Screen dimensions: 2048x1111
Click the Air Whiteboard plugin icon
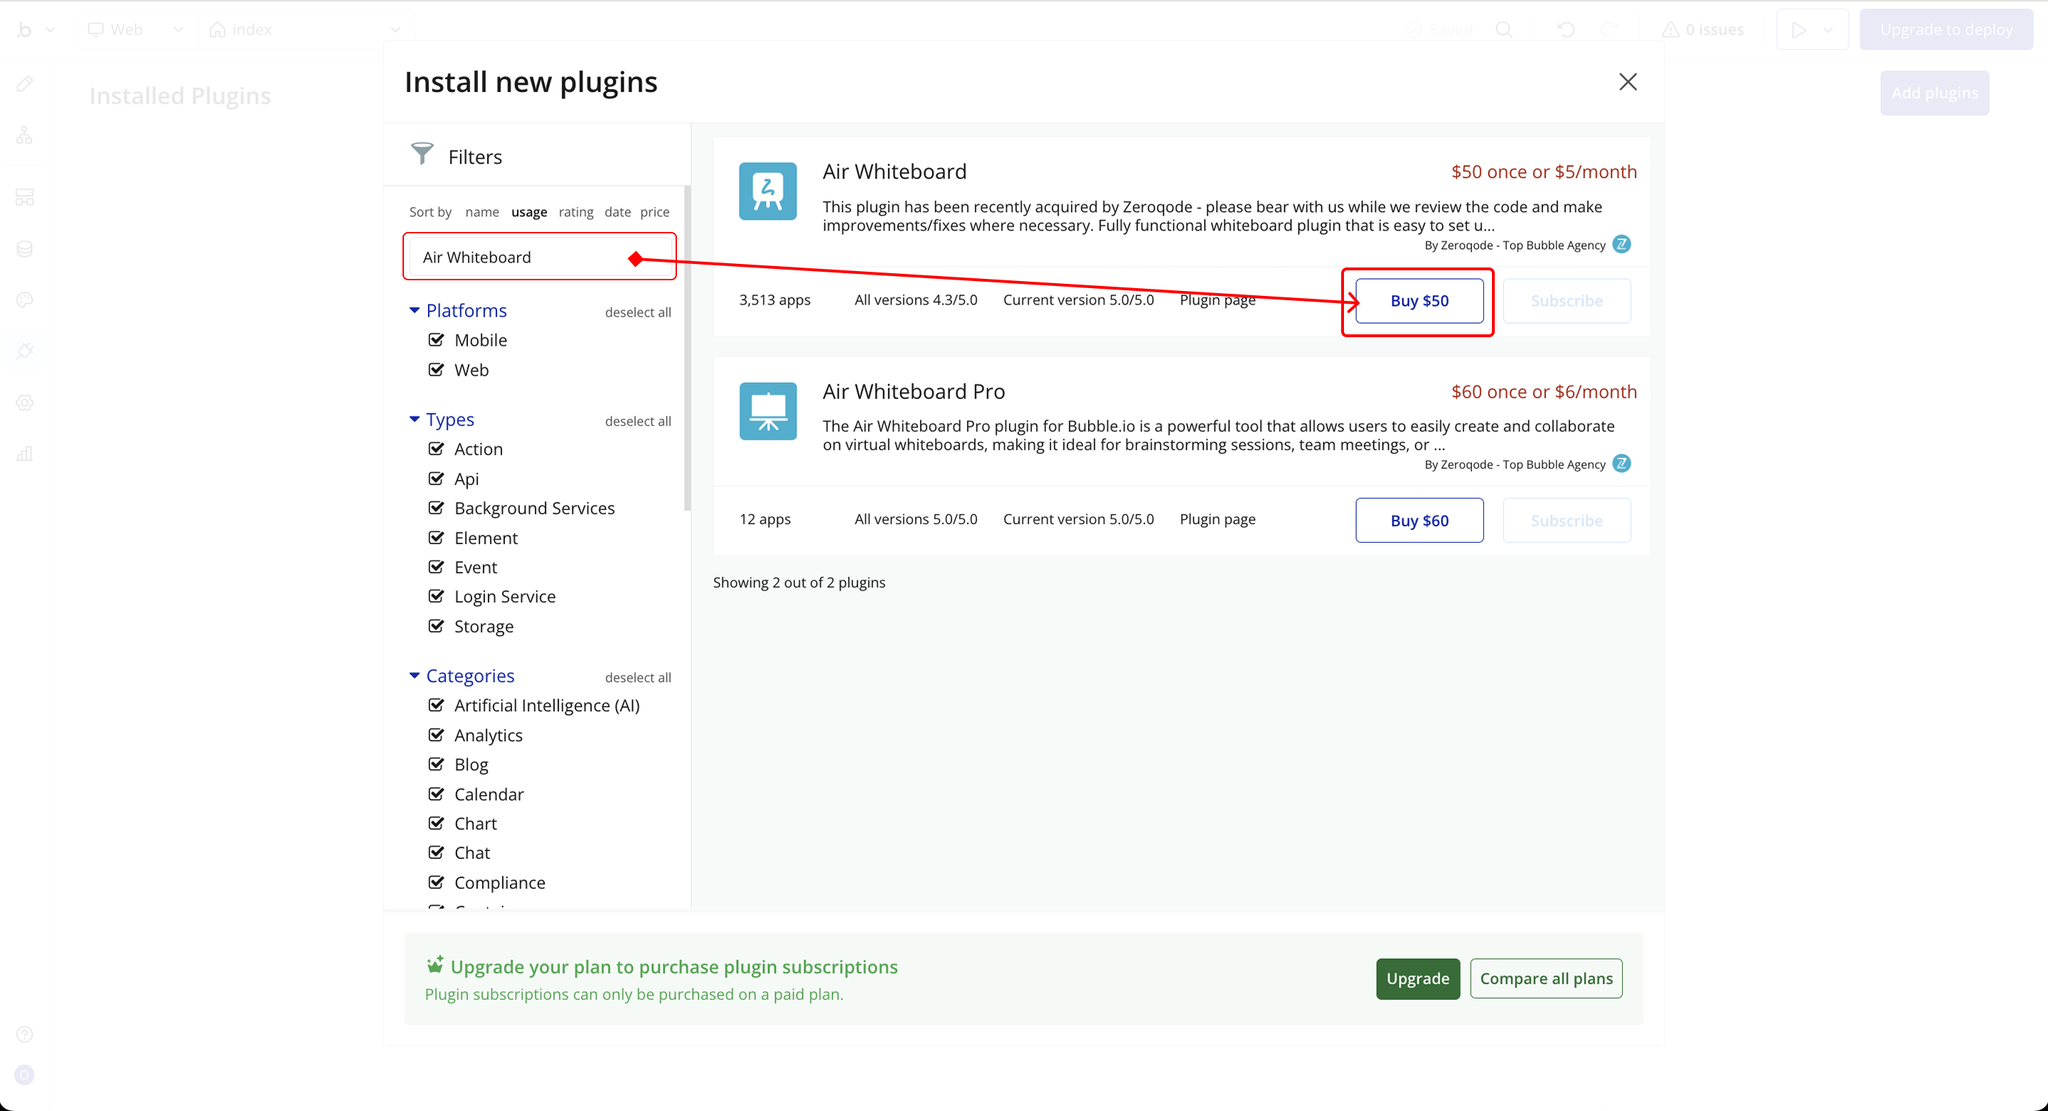point(767,191)
